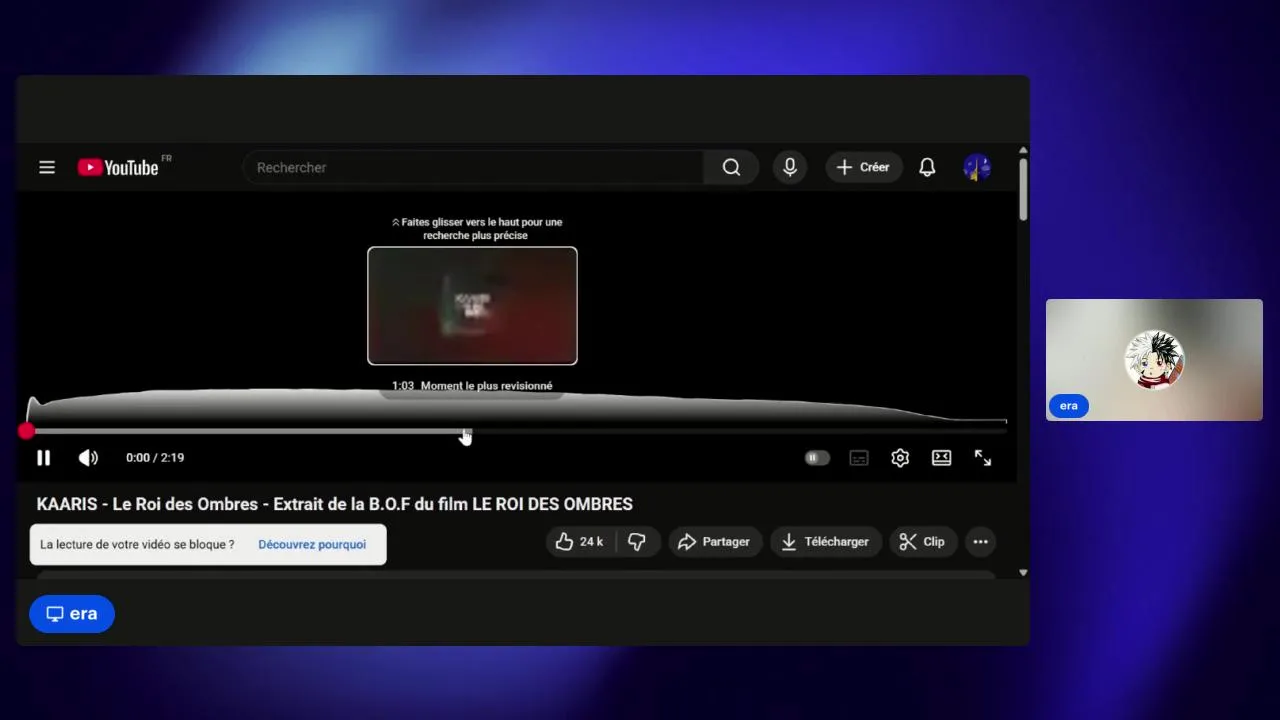Screen dimensions: 1280x720
Task: Switch to theater mode
Action: [942, 458]
